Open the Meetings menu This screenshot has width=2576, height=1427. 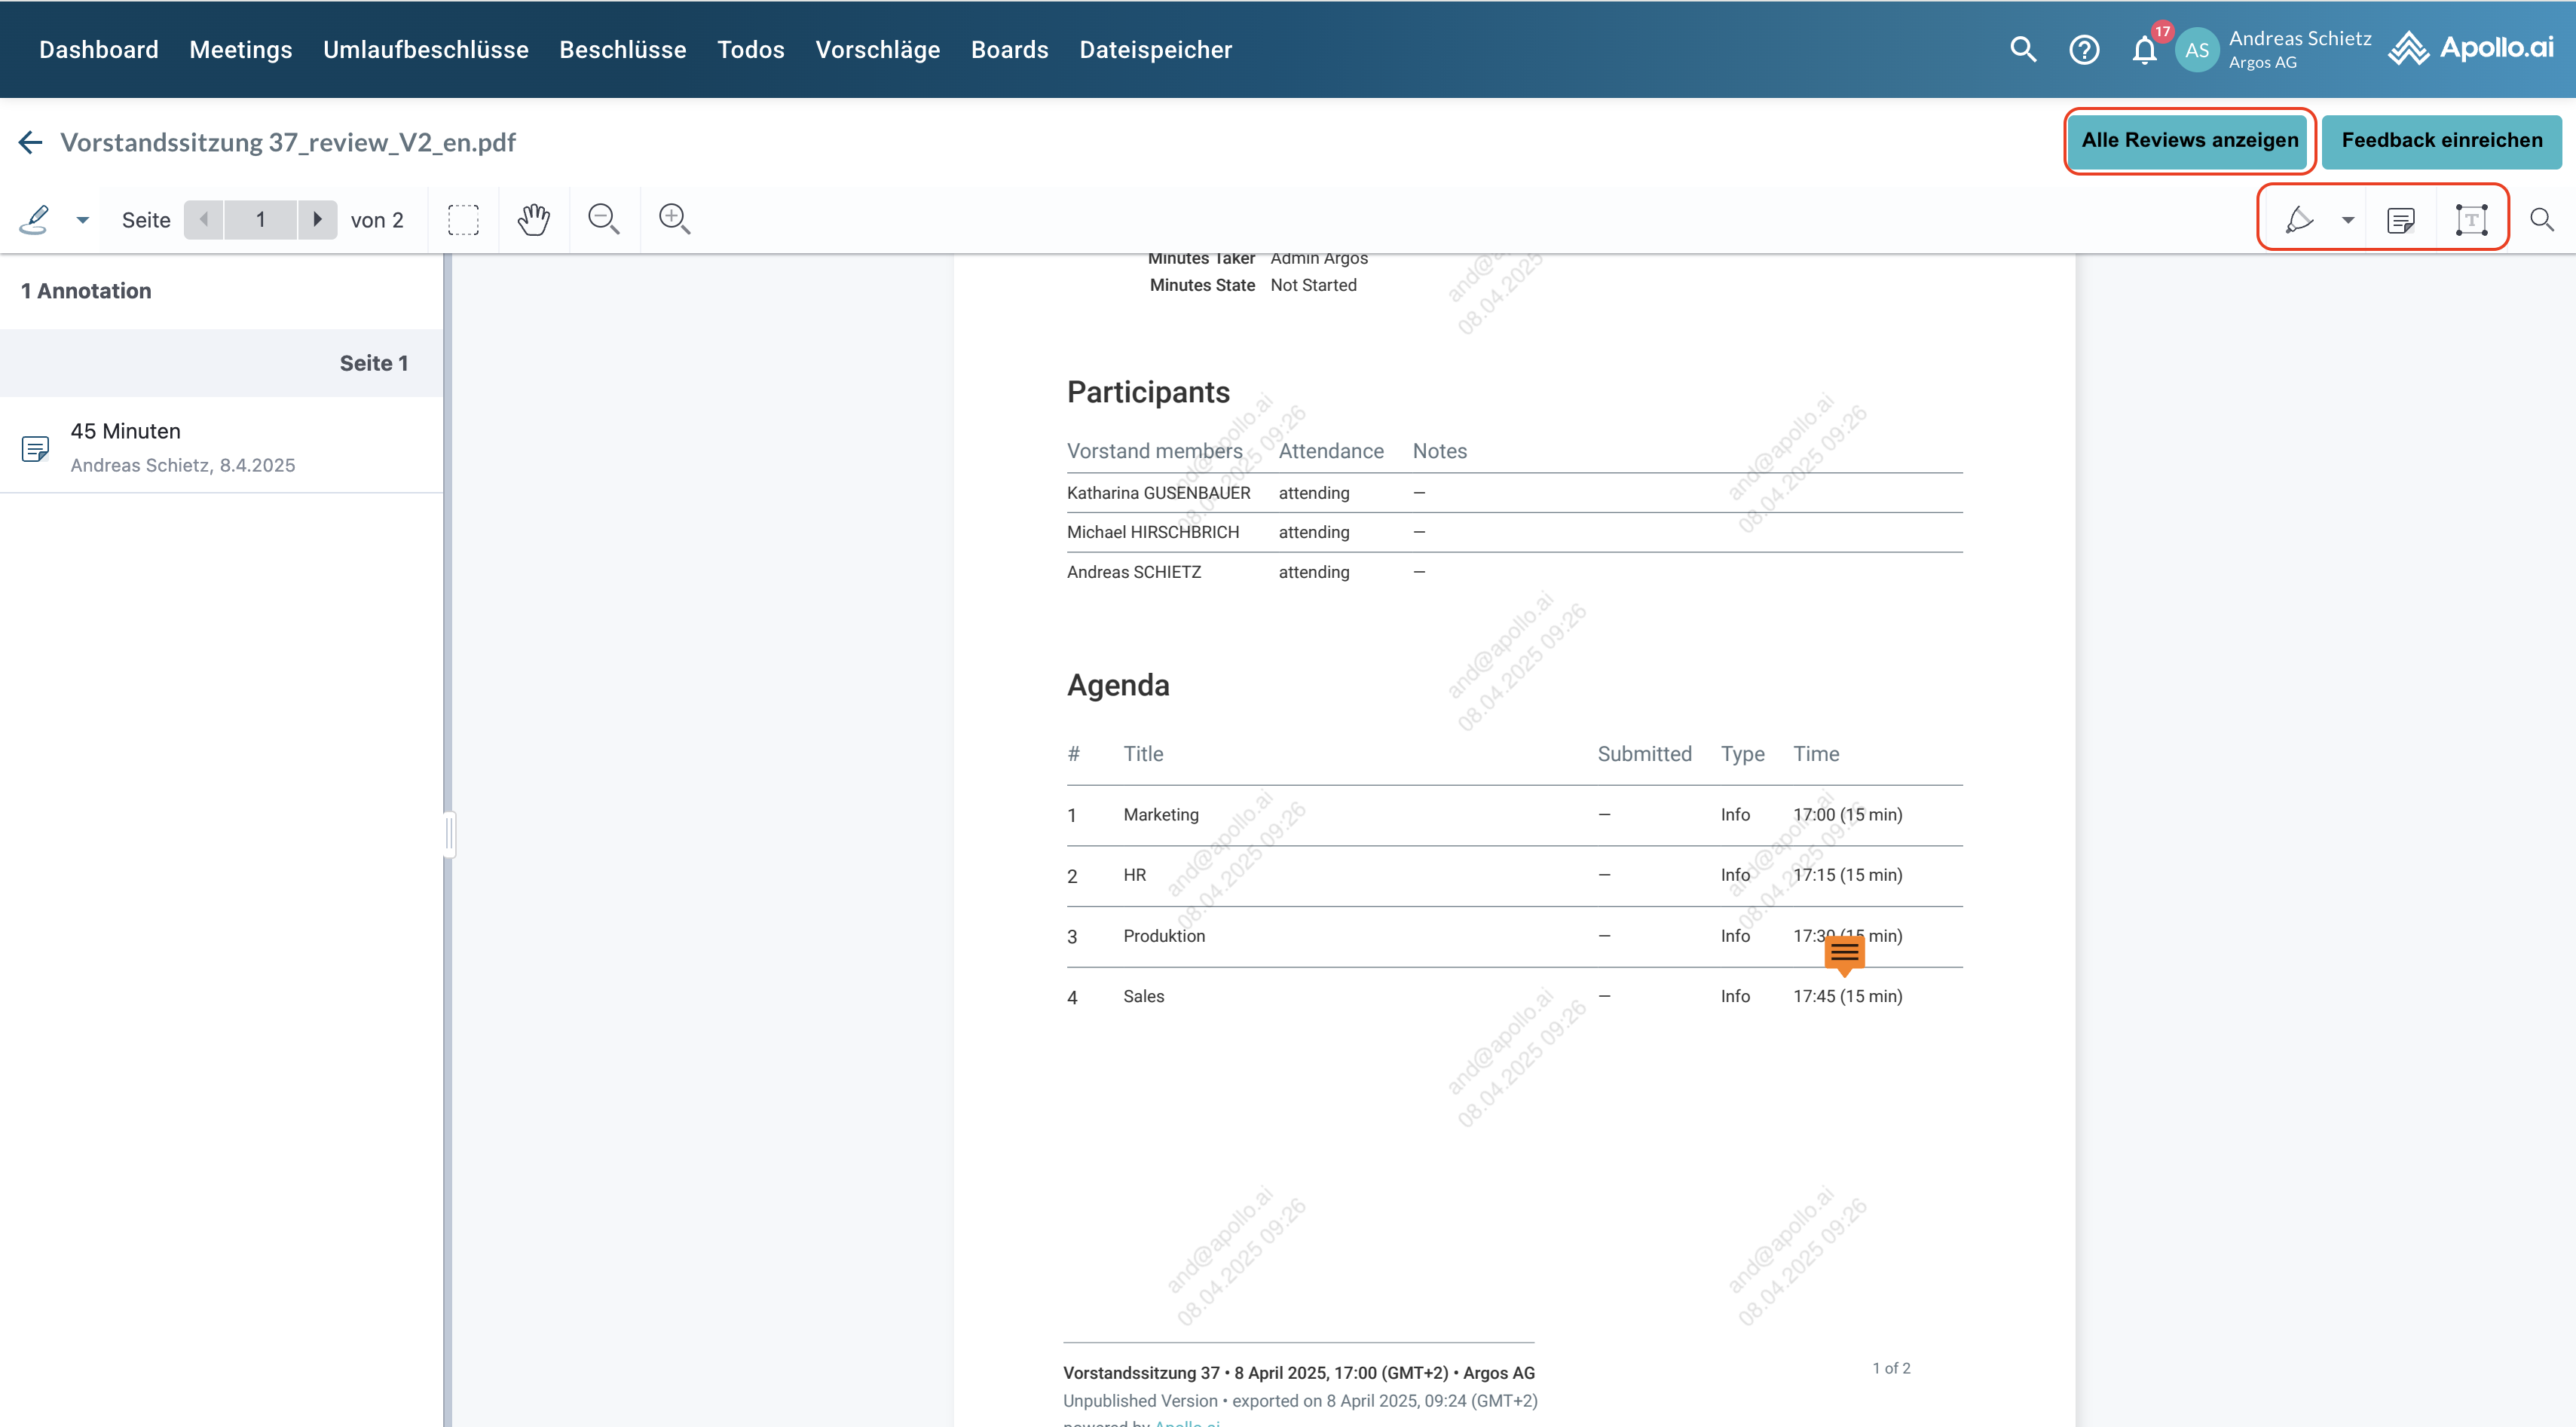tap(240, 50)
